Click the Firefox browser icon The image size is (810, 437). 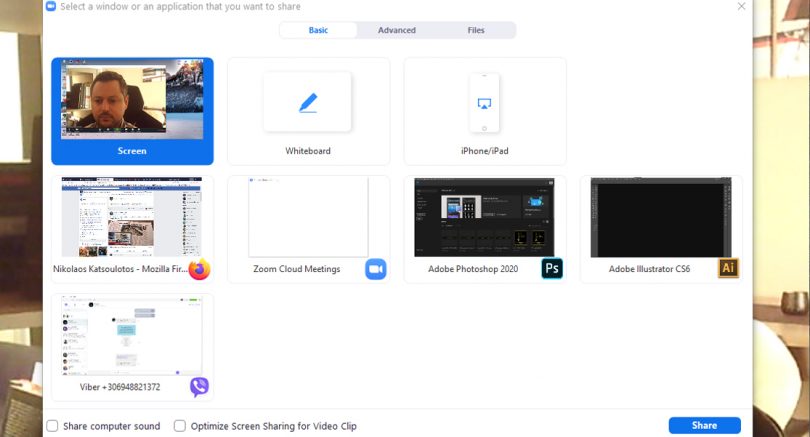click(x=199, y=269)
